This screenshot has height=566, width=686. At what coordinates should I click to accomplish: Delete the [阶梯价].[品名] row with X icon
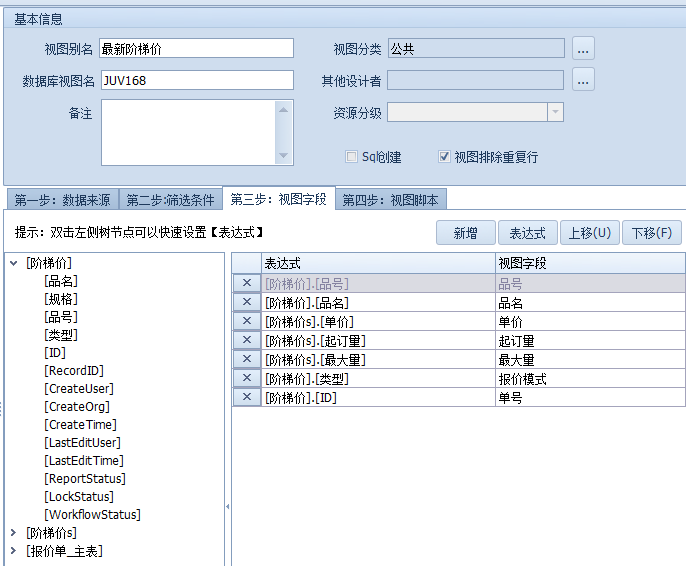click(246, 303)
